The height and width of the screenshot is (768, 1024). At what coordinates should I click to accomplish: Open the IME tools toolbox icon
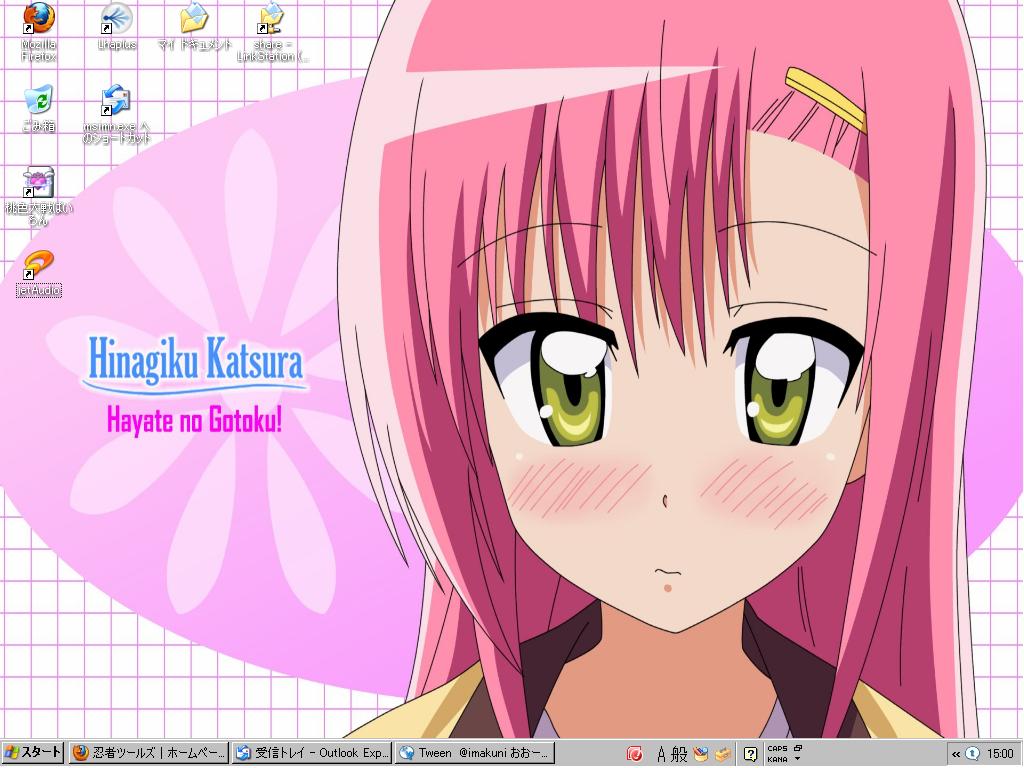coord(722,754)
